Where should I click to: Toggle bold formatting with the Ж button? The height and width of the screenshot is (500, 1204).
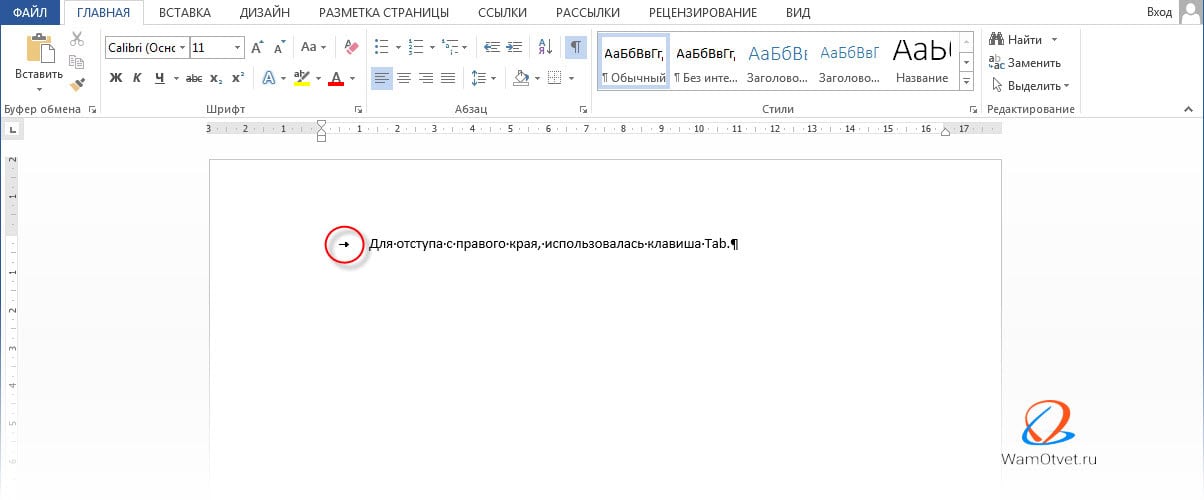115,78
